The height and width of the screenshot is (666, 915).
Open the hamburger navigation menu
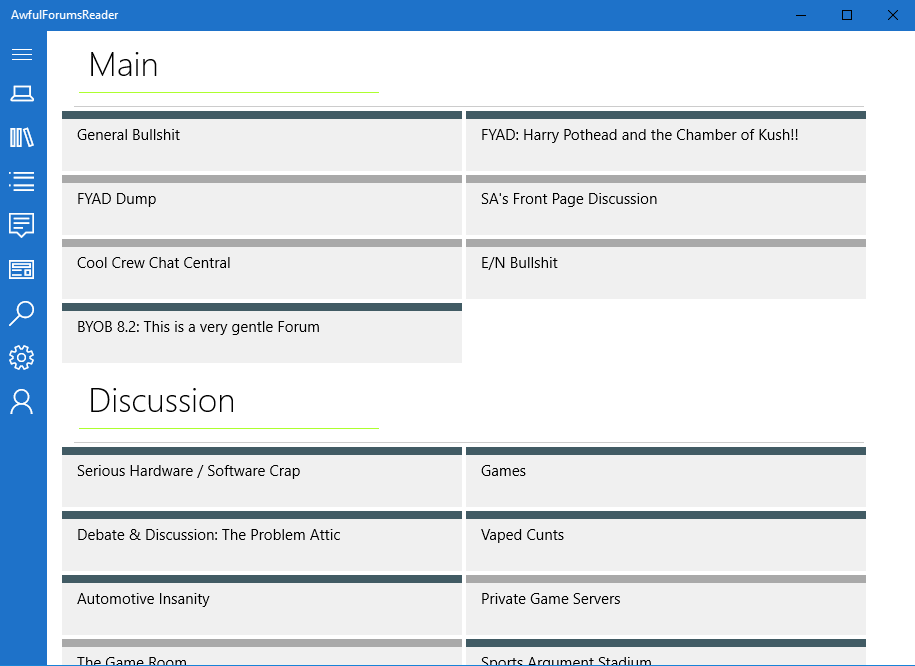[22, 54]
